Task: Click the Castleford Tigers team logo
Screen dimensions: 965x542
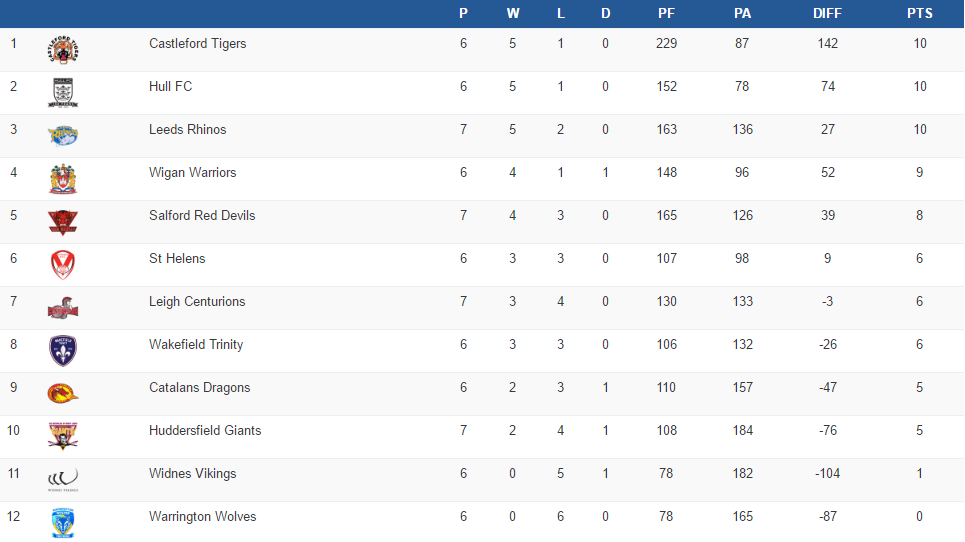Action: click(x=63, y=49)
